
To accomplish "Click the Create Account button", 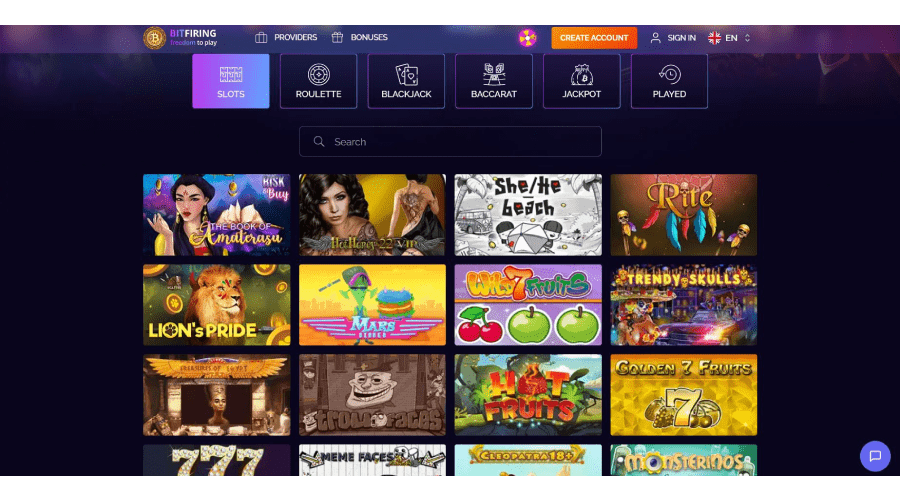I will (594, 38).
